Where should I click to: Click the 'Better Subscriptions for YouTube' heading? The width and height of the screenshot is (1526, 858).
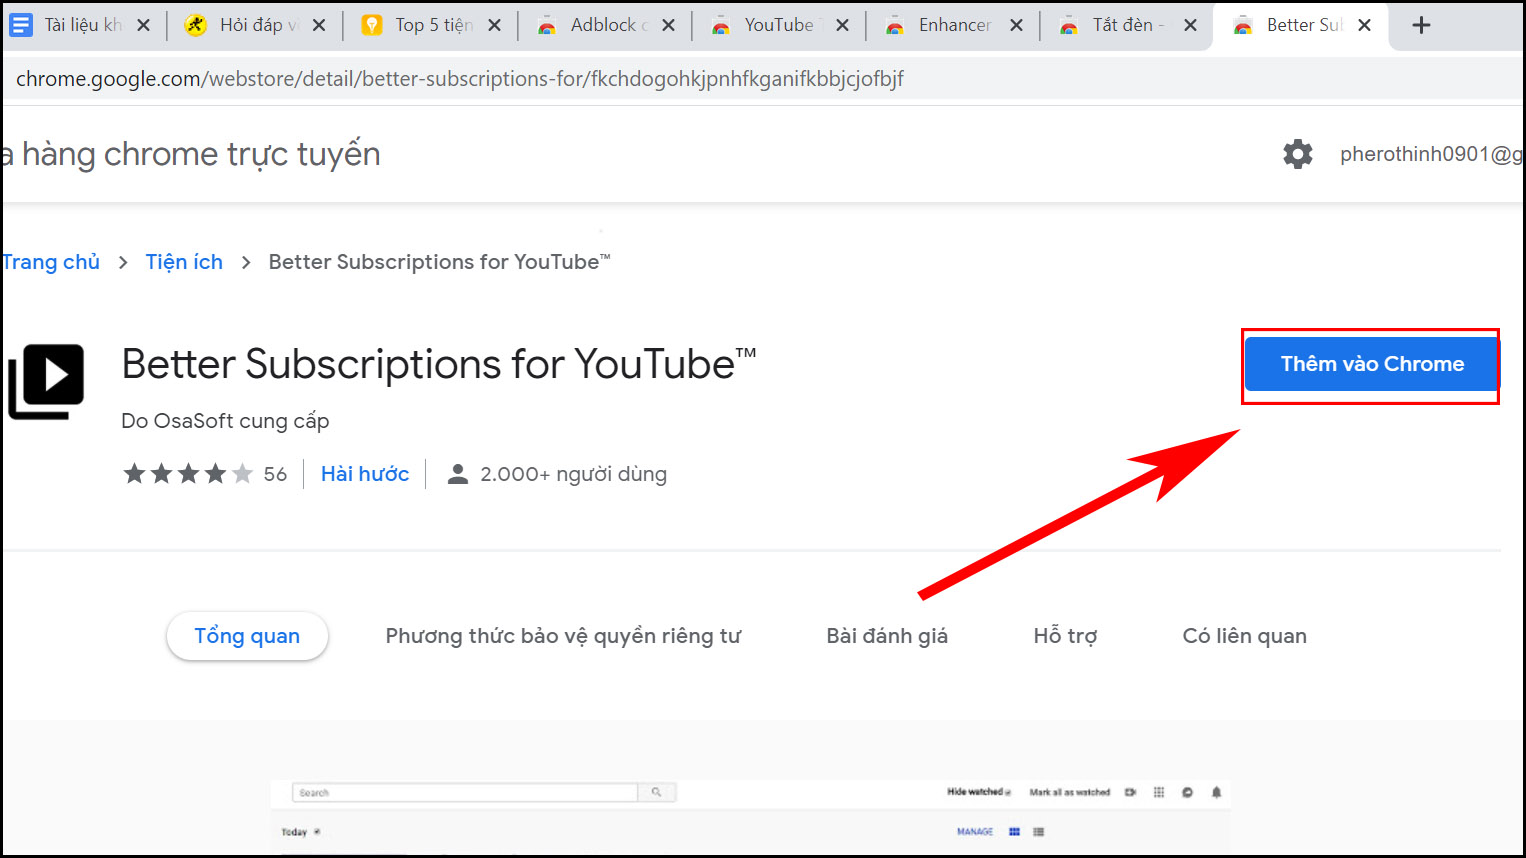[439, 365]
